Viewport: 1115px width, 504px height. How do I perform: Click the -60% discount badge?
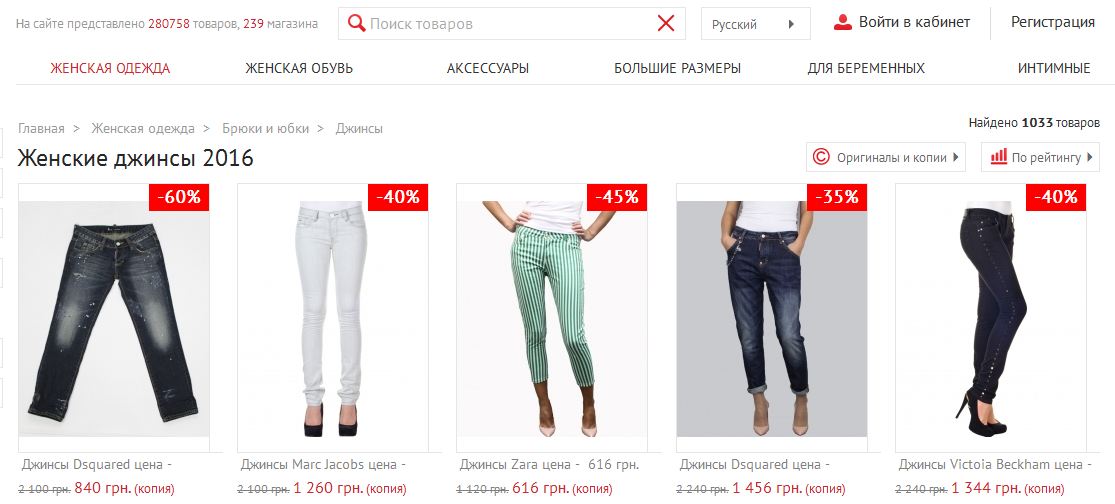[179, 197]
